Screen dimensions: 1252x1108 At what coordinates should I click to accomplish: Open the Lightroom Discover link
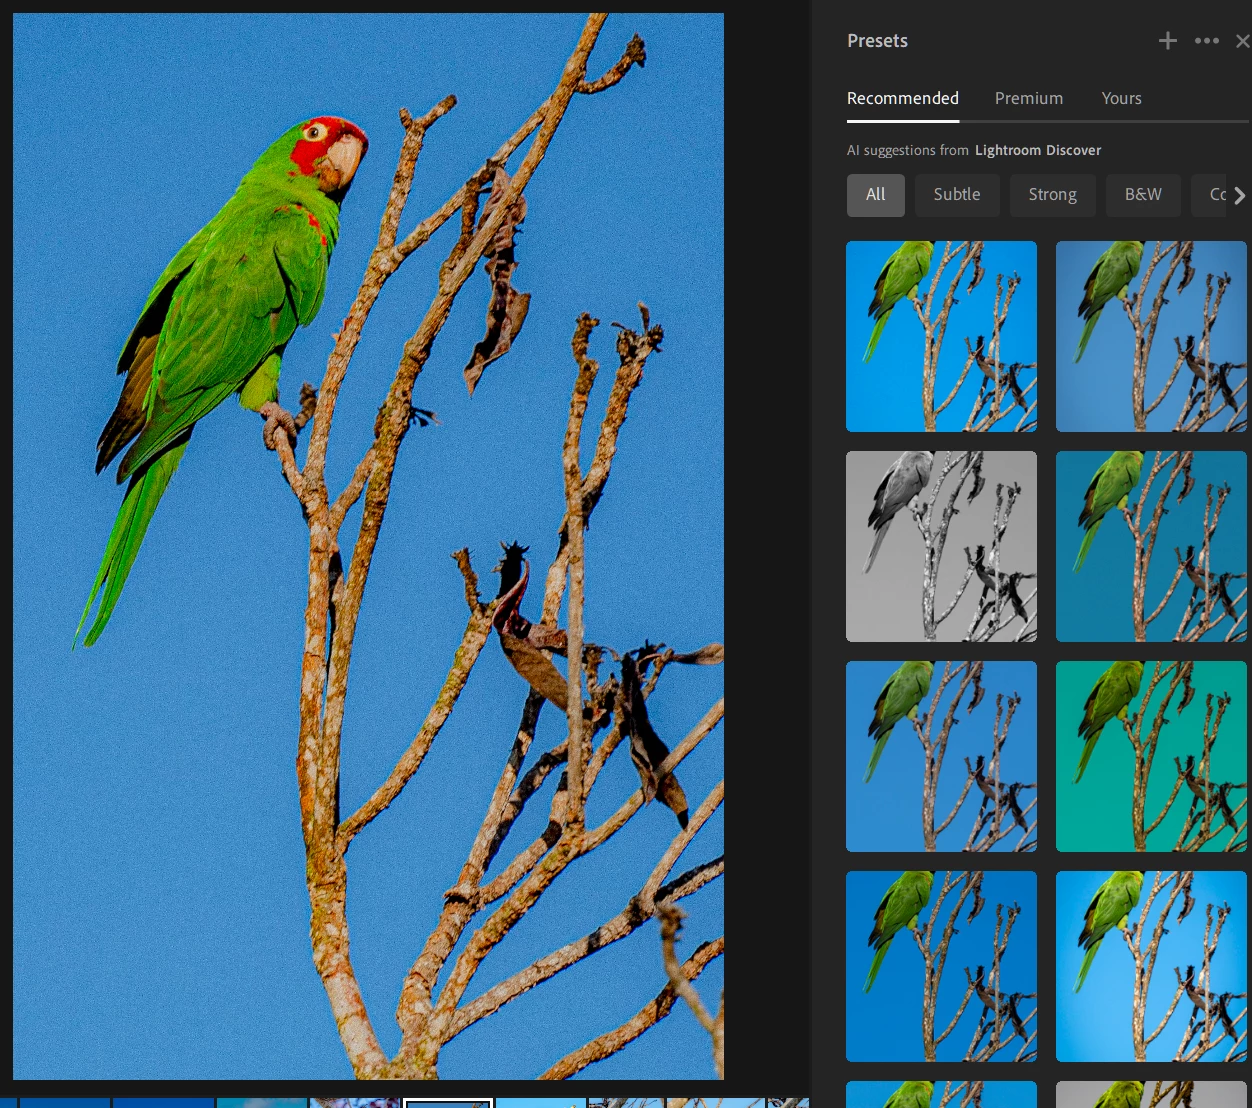(1038, 150)
